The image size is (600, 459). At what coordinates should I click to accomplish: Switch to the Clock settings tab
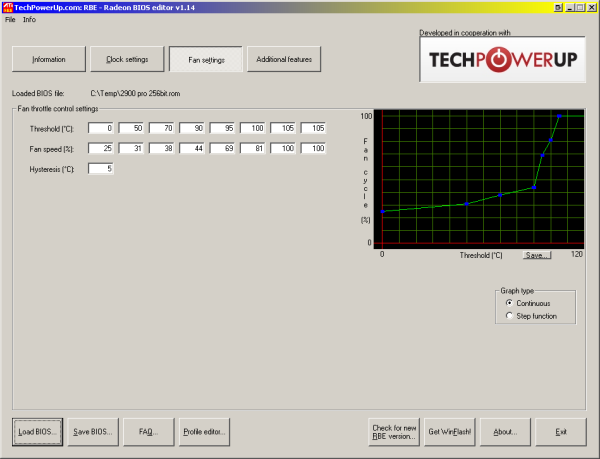(127, 59)
